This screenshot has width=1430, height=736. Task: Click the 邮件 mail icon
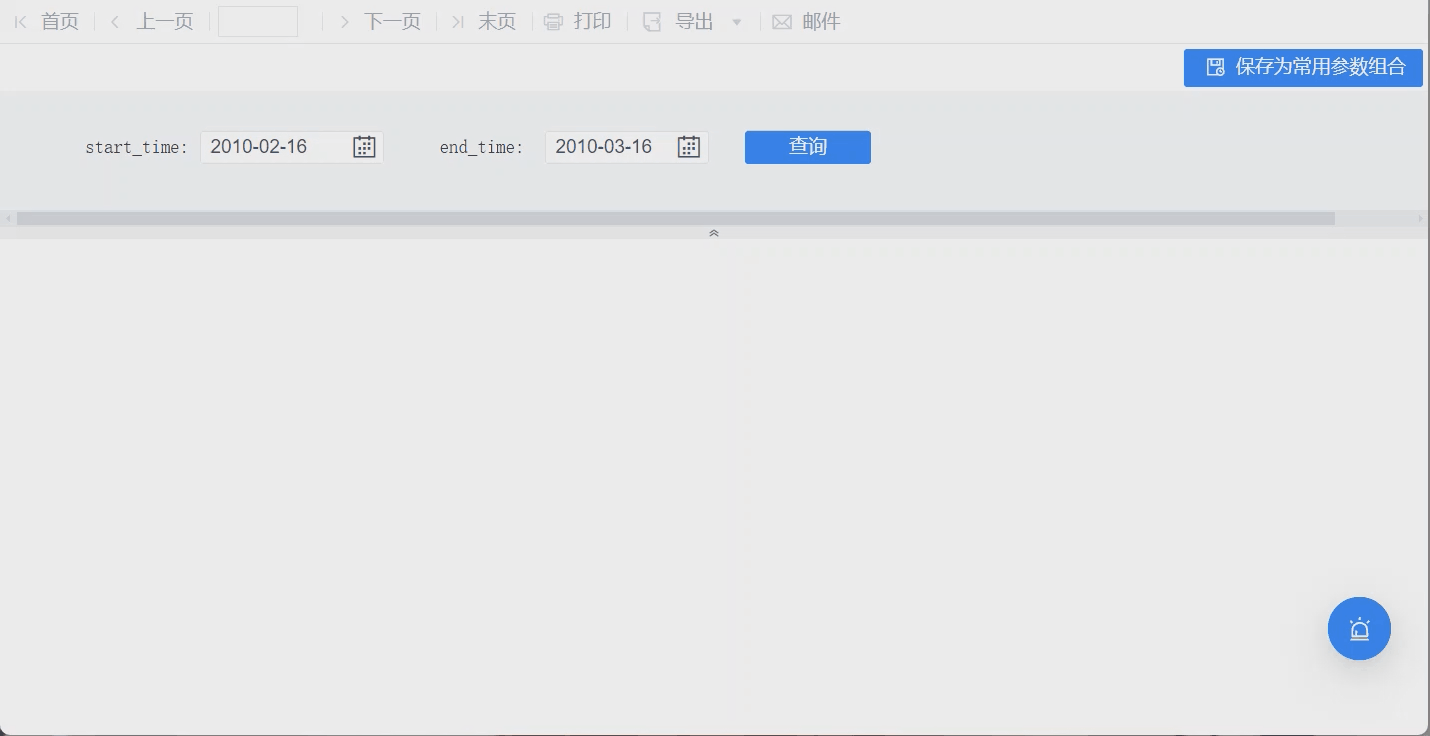782,21
